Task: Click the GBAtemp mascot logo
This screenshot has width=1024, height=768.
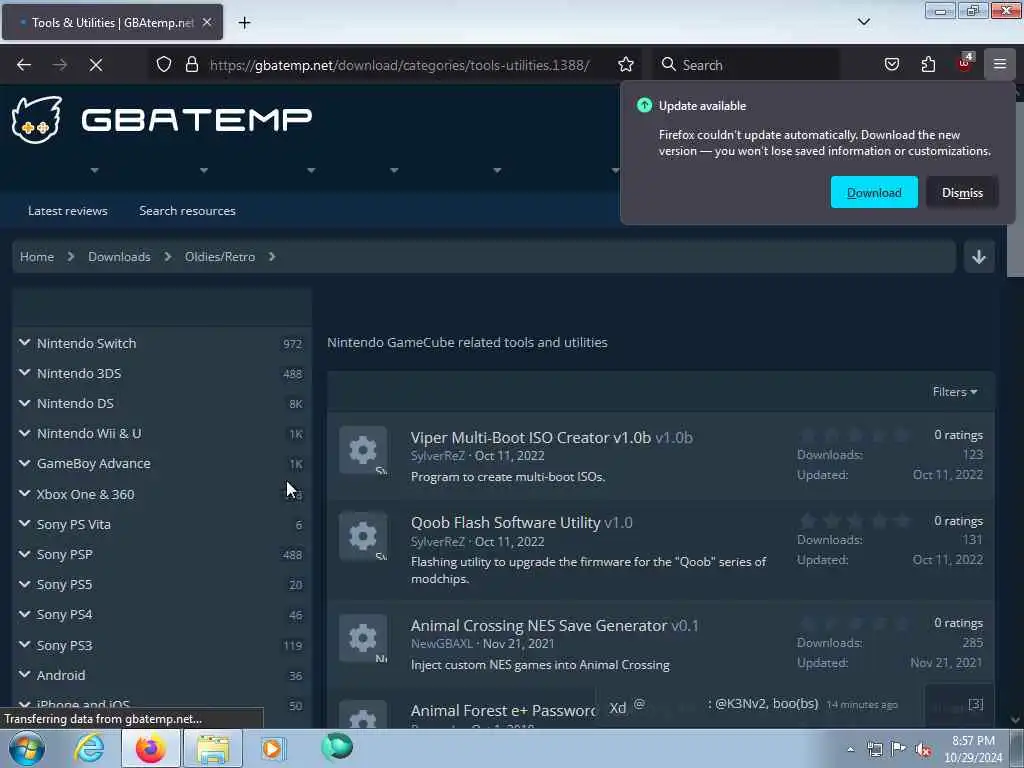Action: (37, 120)
